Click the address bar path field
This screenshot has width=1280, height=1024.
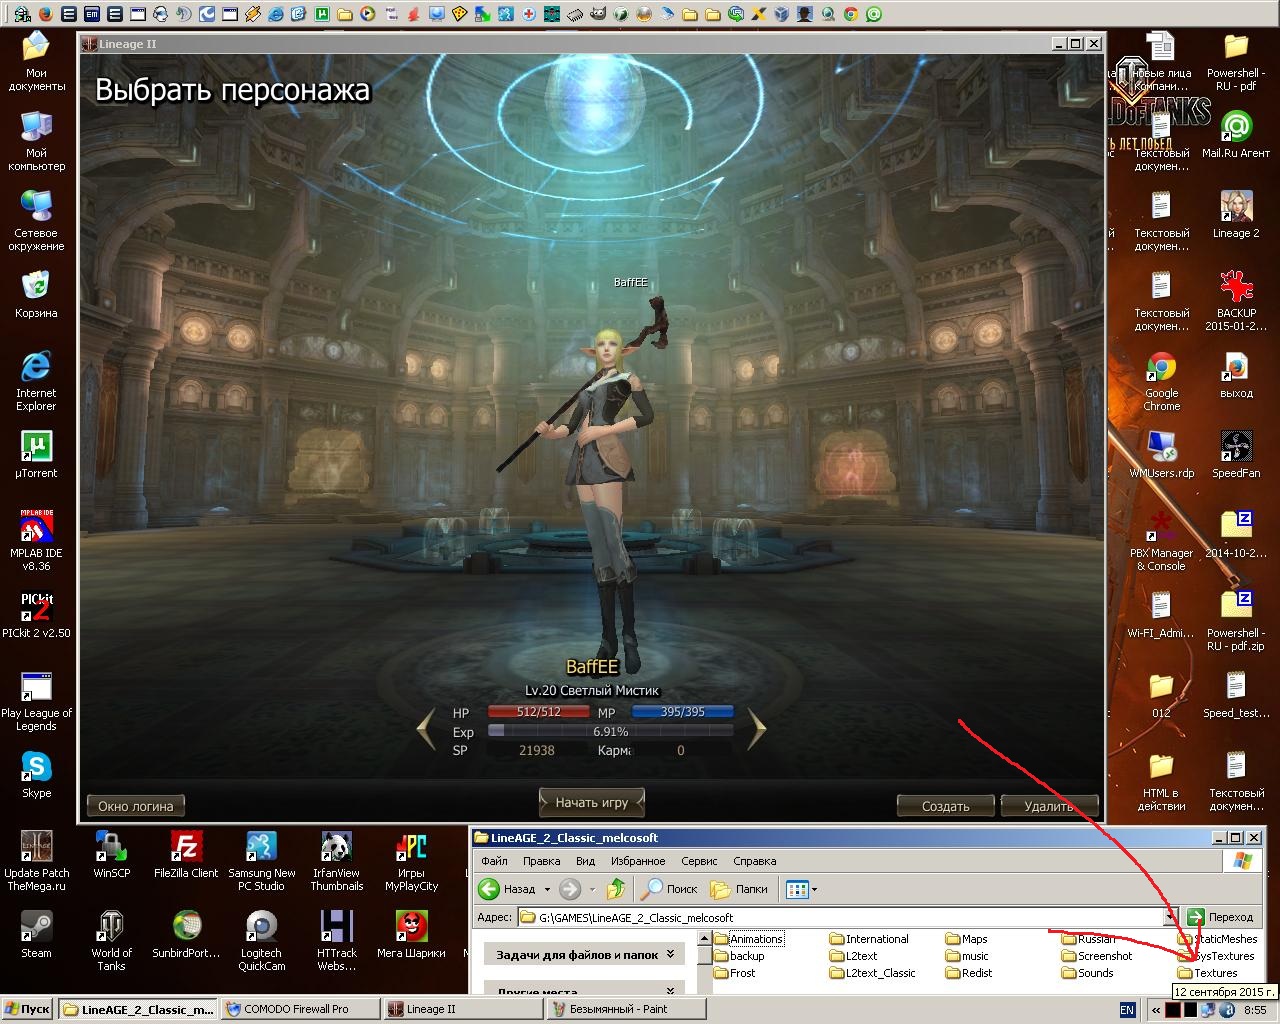(x=840, y=917)
